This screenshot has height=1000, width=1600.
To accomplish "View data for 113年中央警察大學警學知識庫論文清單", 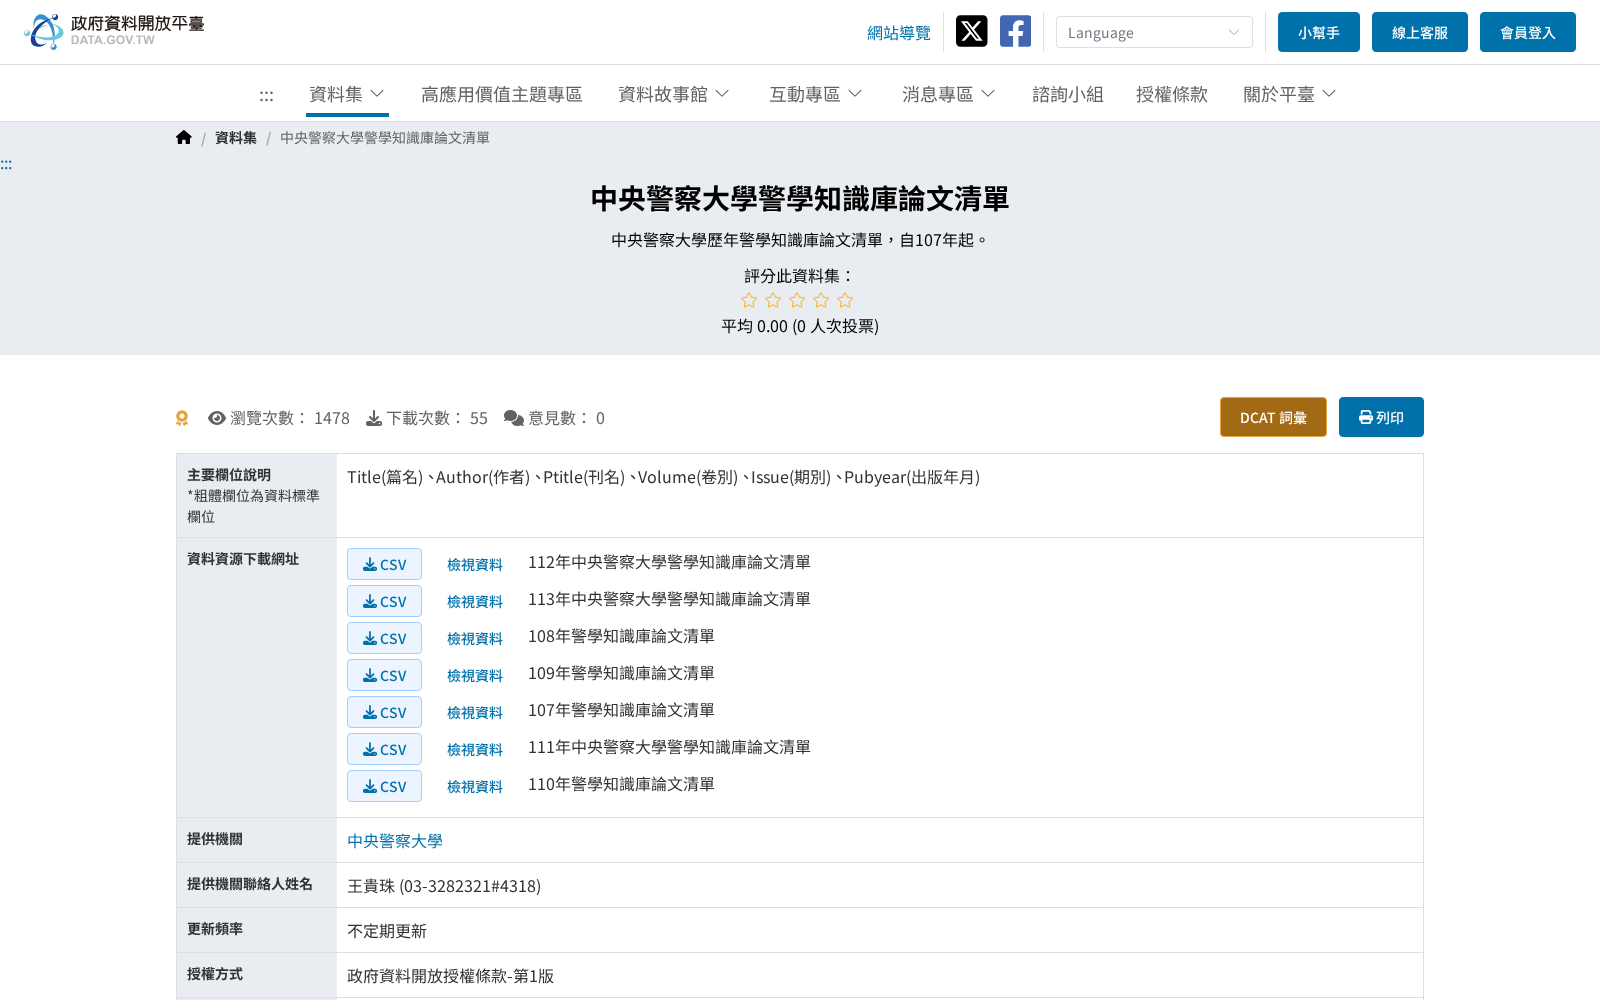I will pyautogui.click(x=475, y=602).
